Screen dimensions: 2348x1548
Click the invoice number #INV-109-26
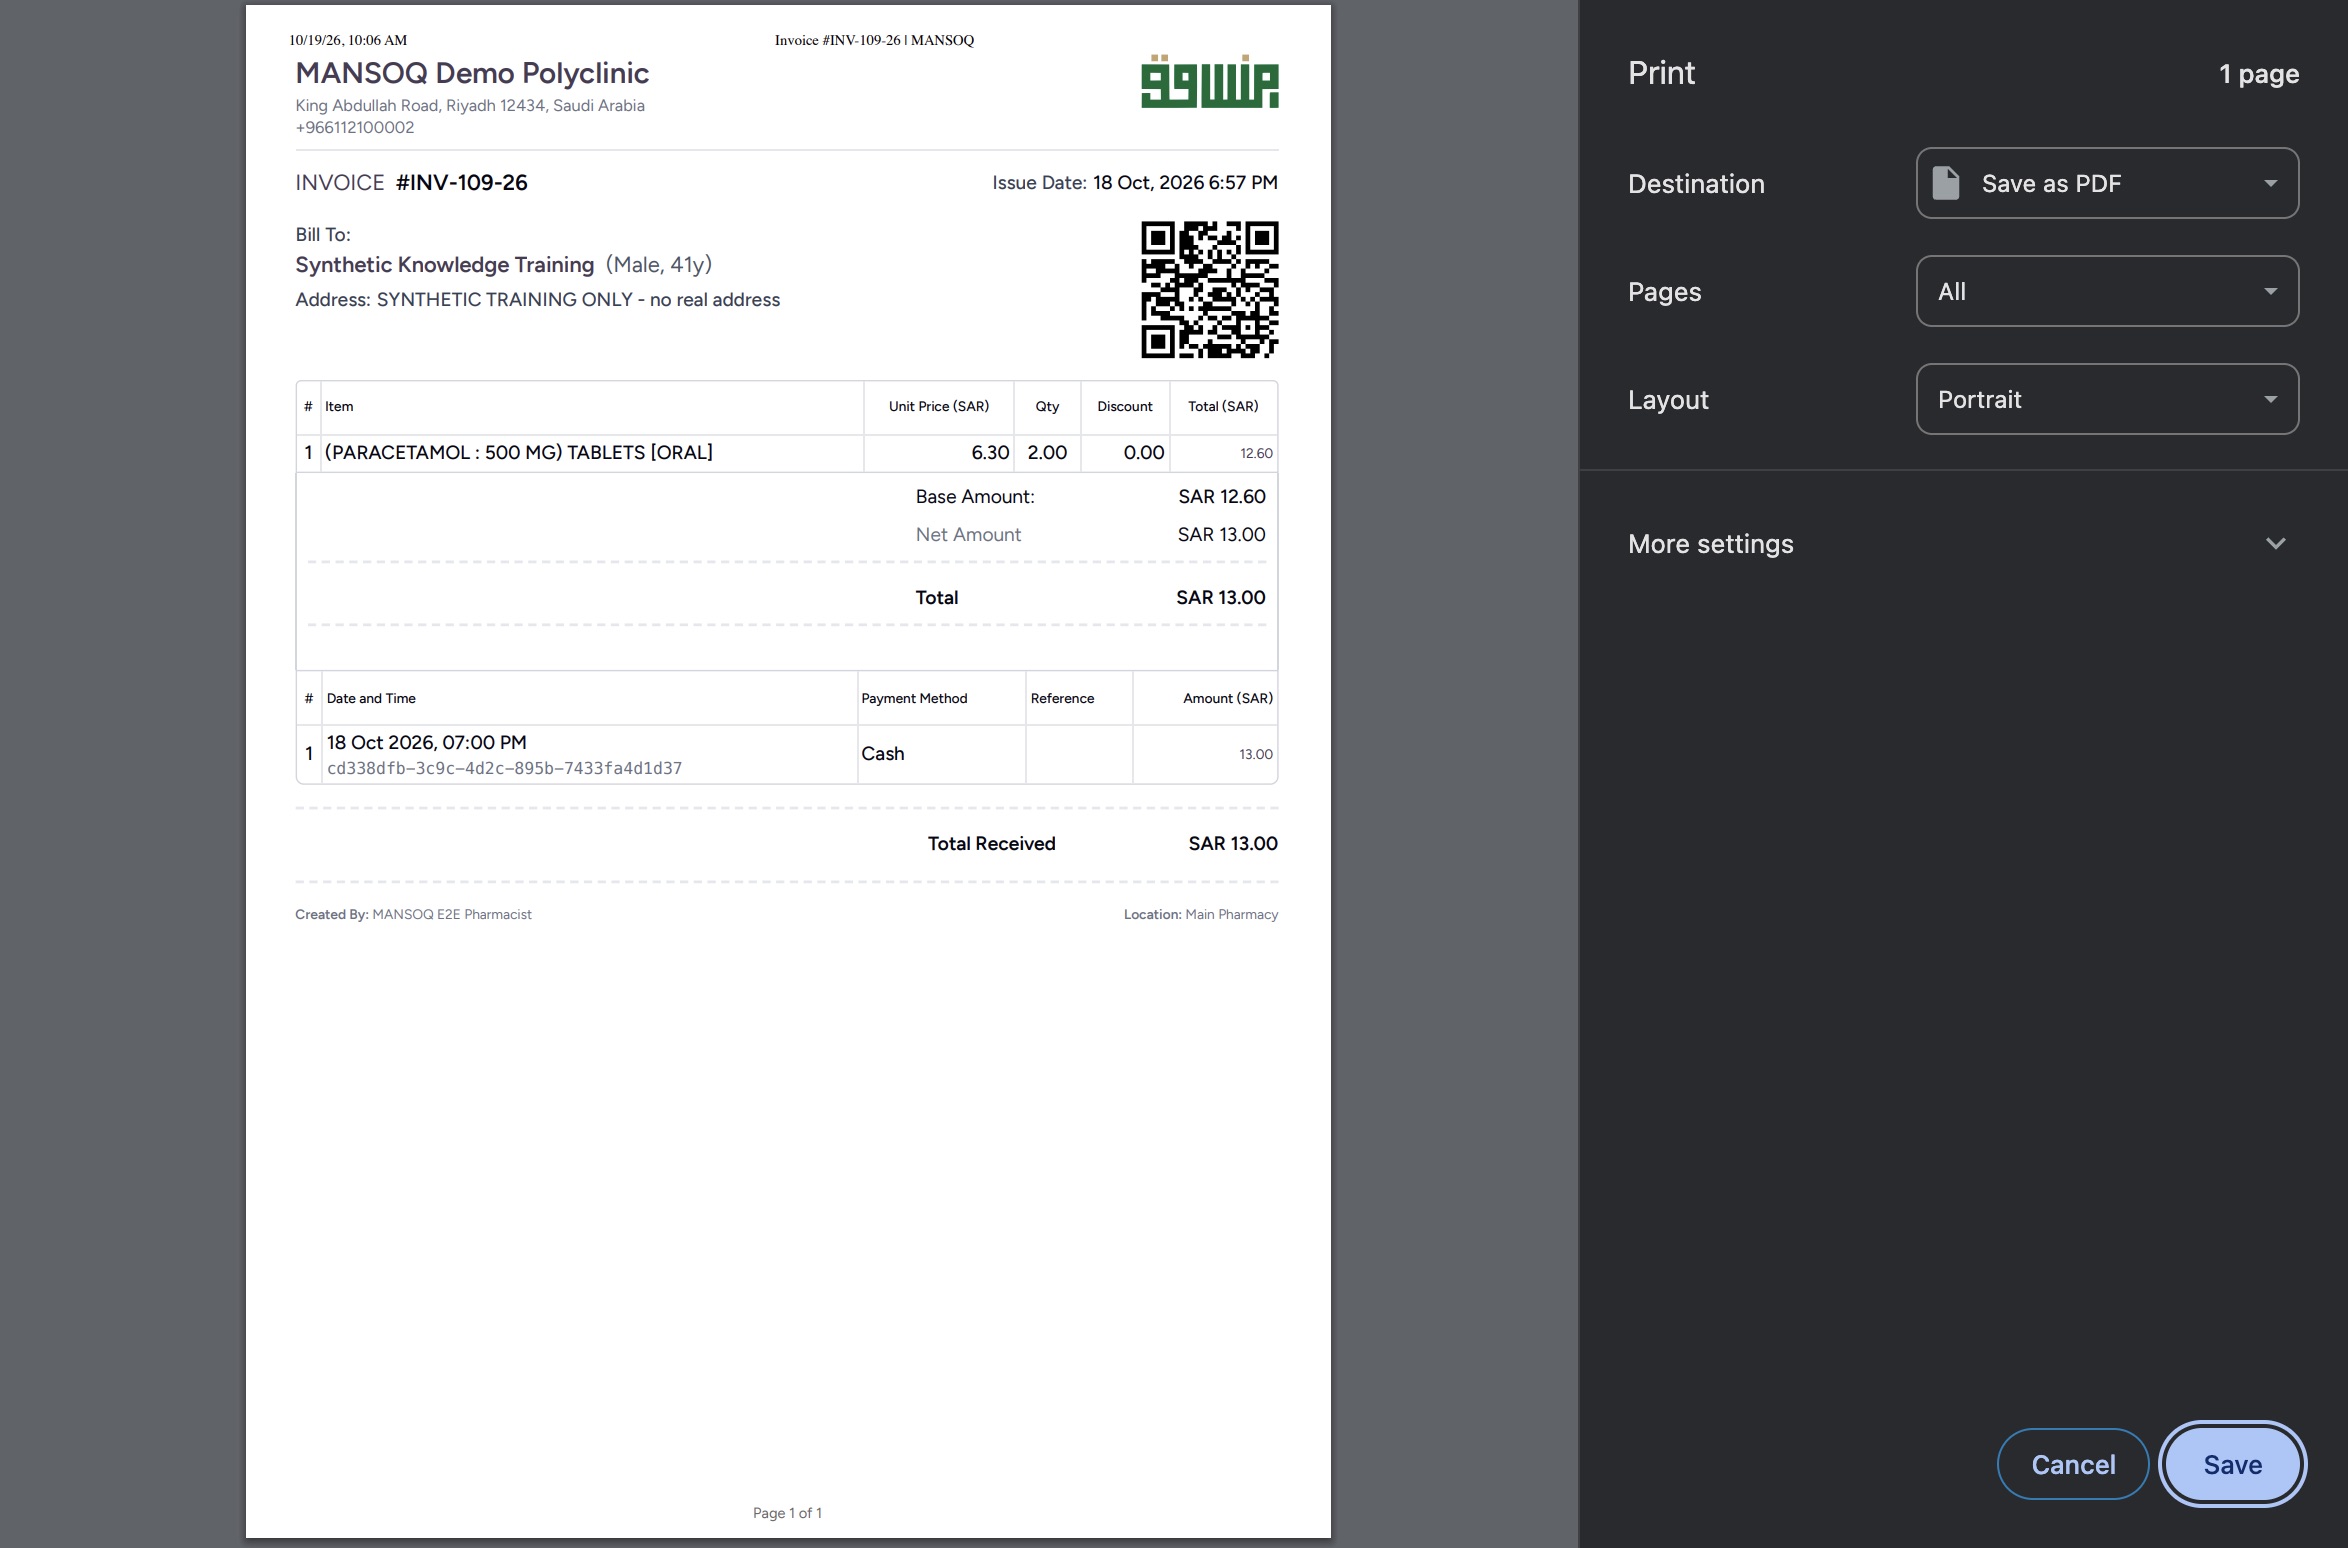pyautogui.click(x=461, y=183)
